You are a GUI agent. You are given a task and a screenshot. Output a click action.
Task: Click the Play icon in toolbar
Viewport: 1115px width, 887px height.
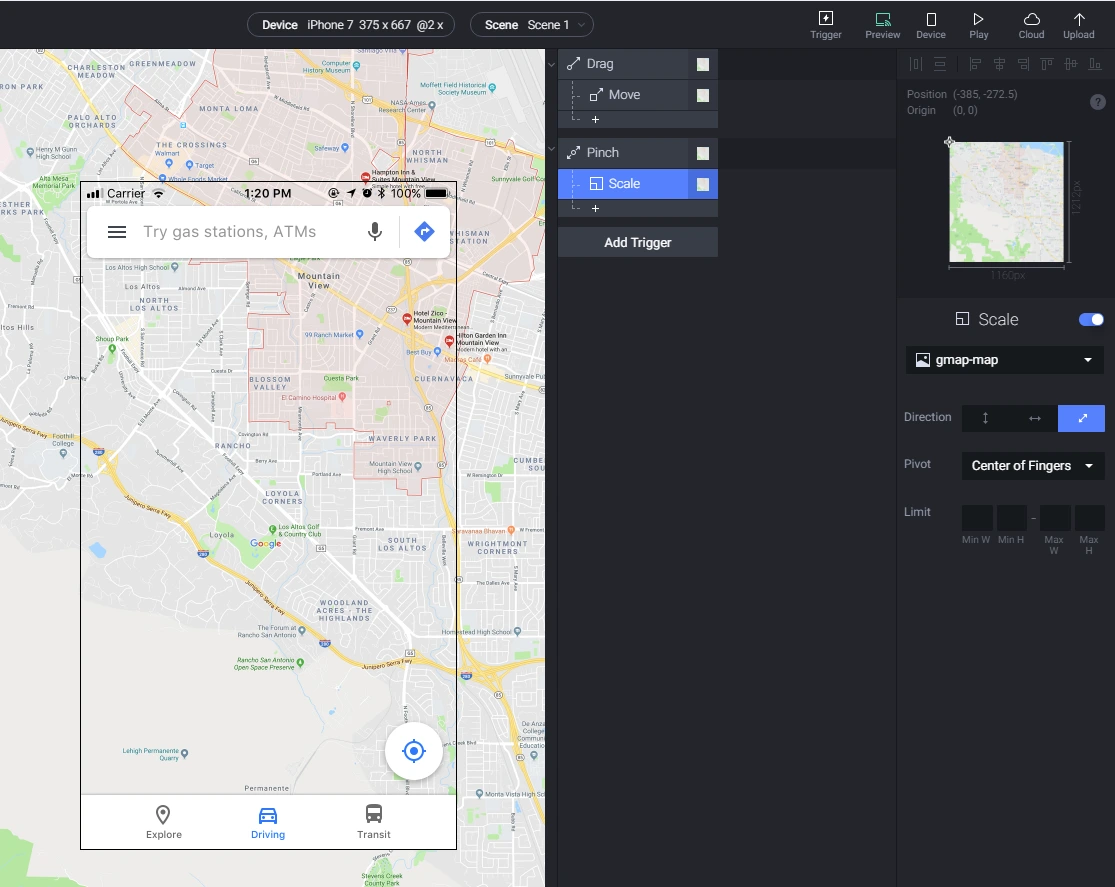tap(978, 24)
